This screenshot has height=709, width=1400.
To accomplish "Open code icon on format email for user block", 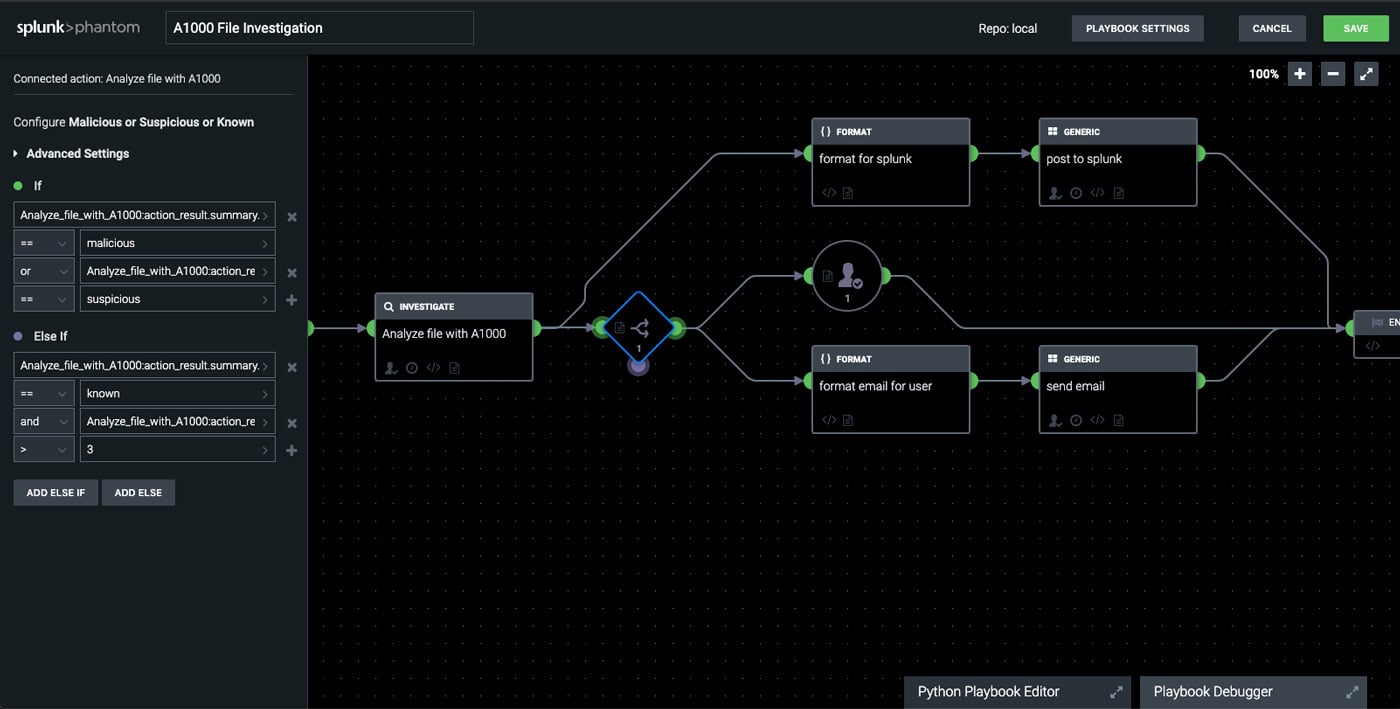I will [x=828, y=420].
